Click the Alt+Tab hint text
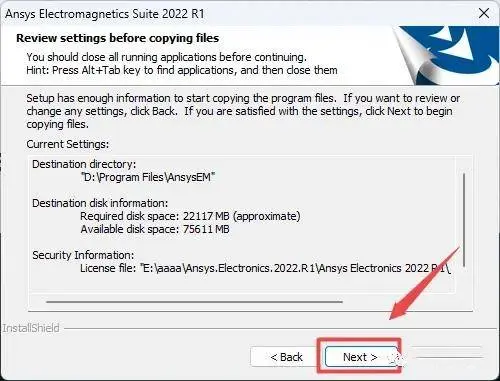500x381 pixels. [182, 70]
